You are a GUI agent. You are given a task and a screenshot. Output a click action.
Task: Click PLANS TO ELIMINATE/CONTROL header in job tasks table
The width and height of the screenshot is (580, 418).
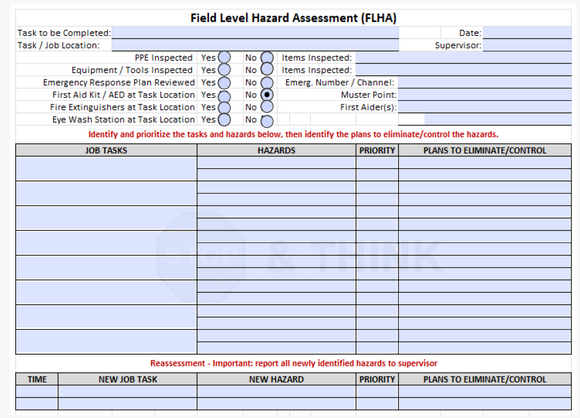485,150
